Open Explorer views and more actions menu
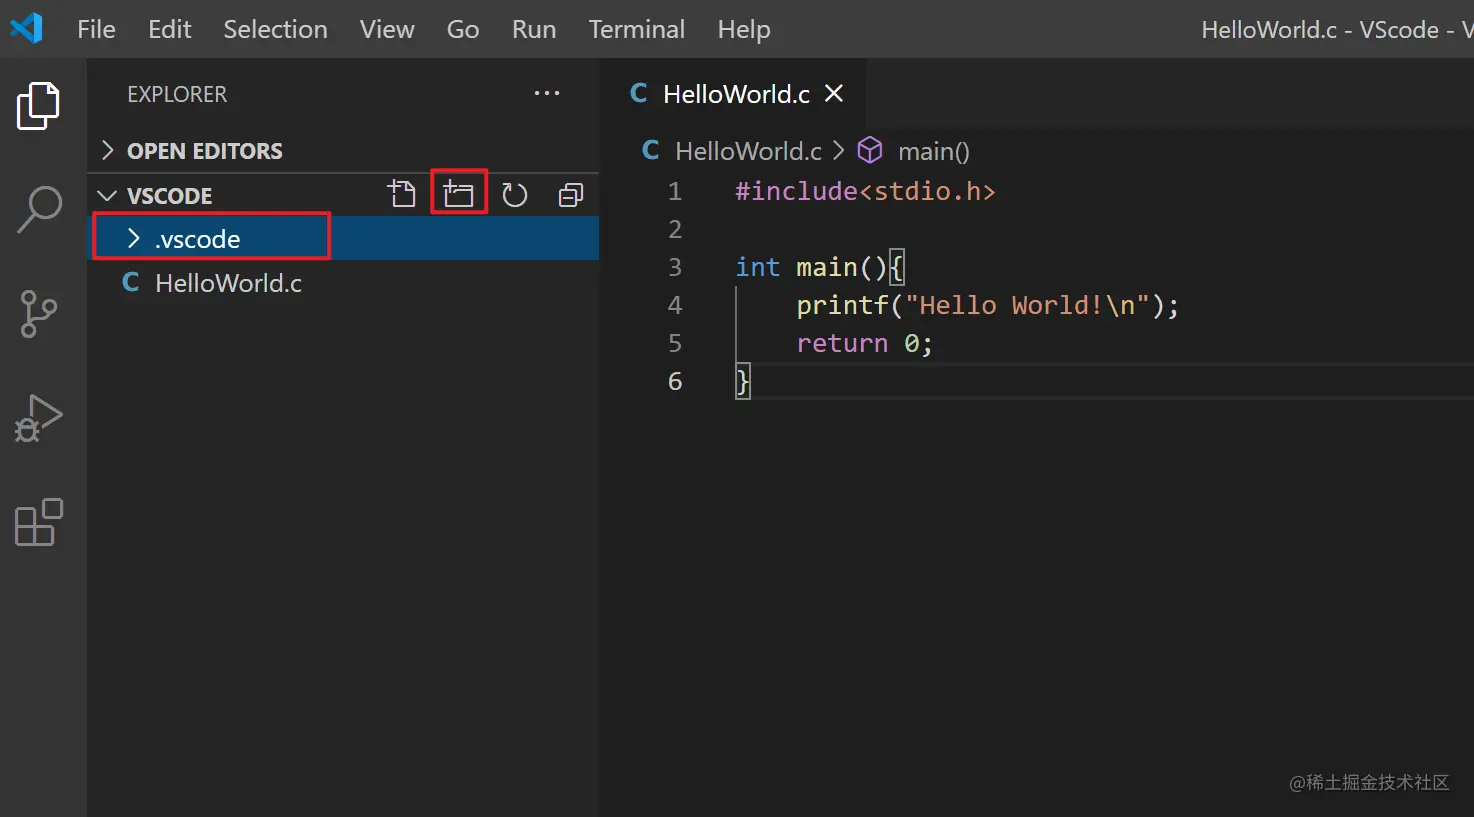The height and width of the screenshot is (817, 1474). (x=547, y=93)
